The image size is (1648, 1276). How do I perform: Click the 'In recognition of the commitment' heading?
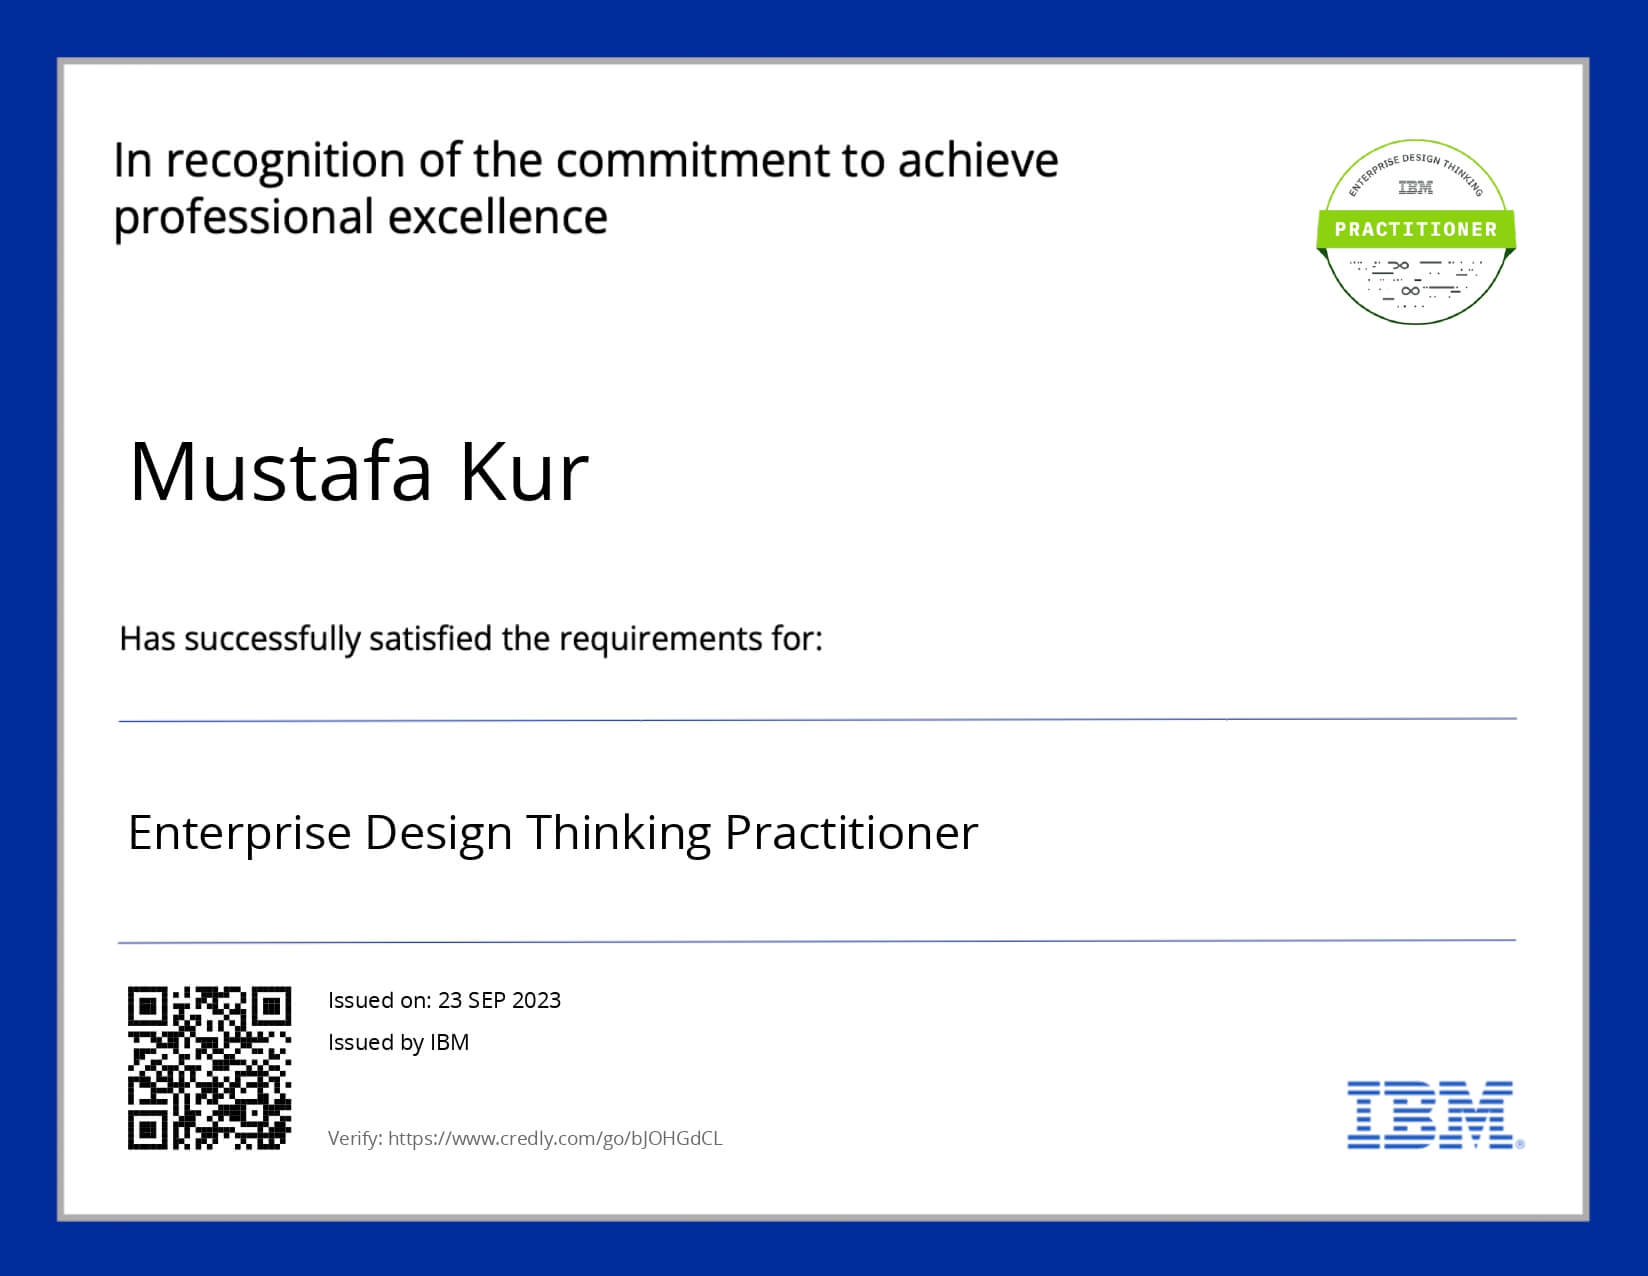[x=585, y=160]
